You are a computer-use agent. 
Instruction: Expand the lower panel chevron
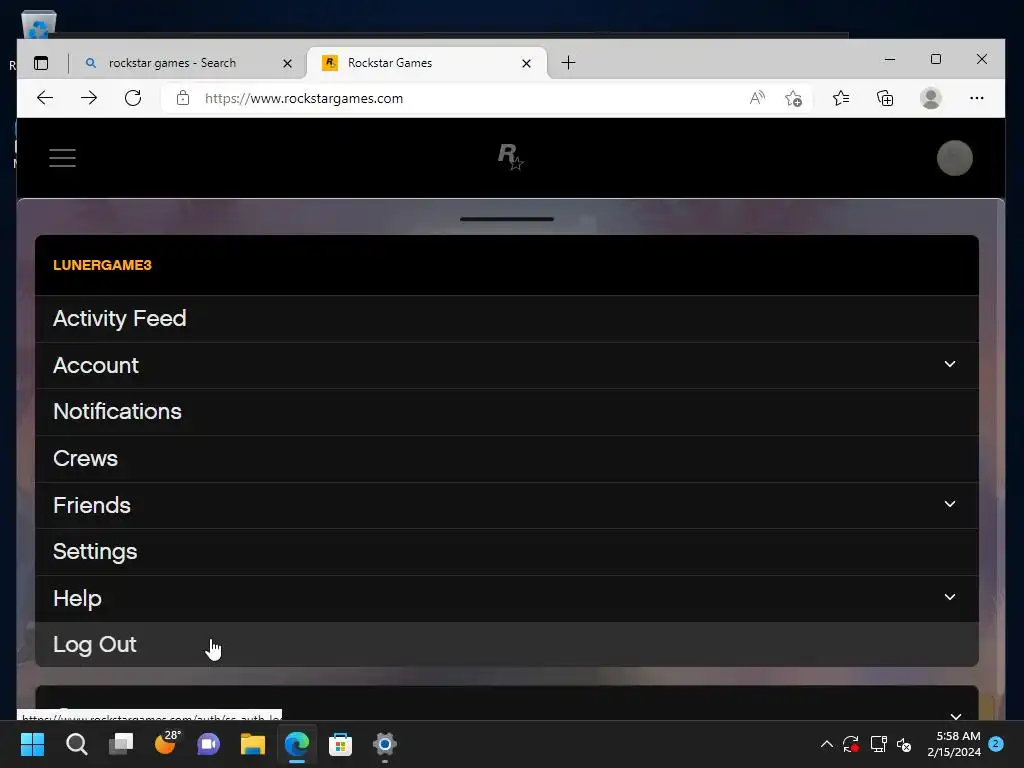tap(955, 715)
